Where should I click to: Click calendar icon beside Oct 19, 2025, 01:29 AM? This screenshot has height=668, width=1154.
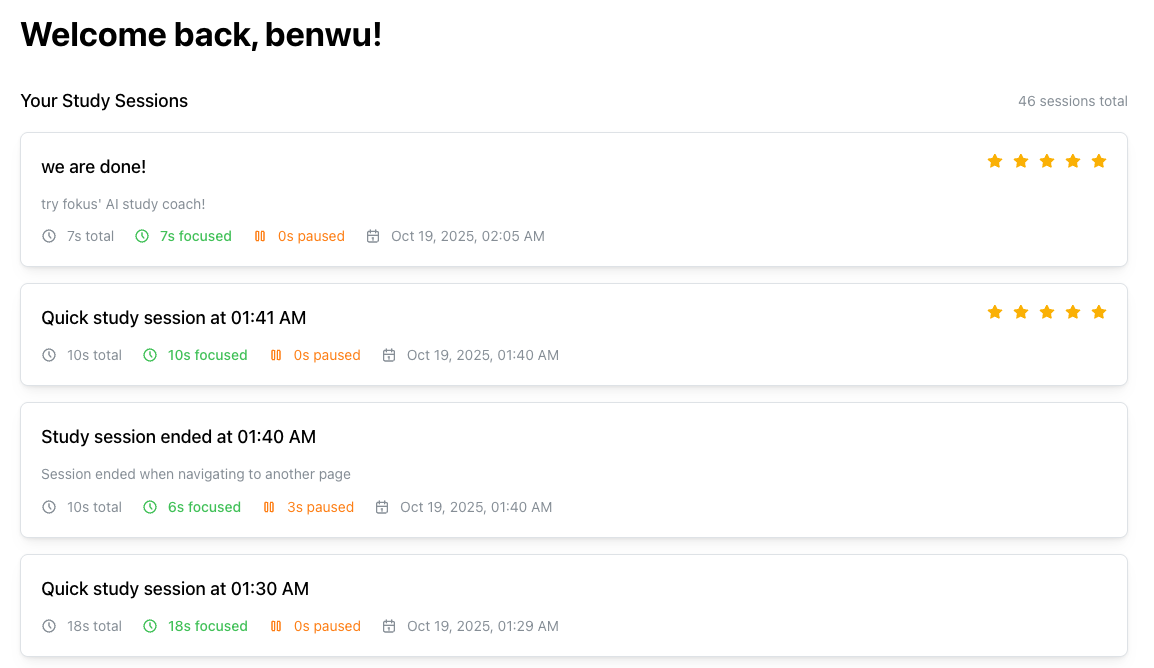(389, 626)
